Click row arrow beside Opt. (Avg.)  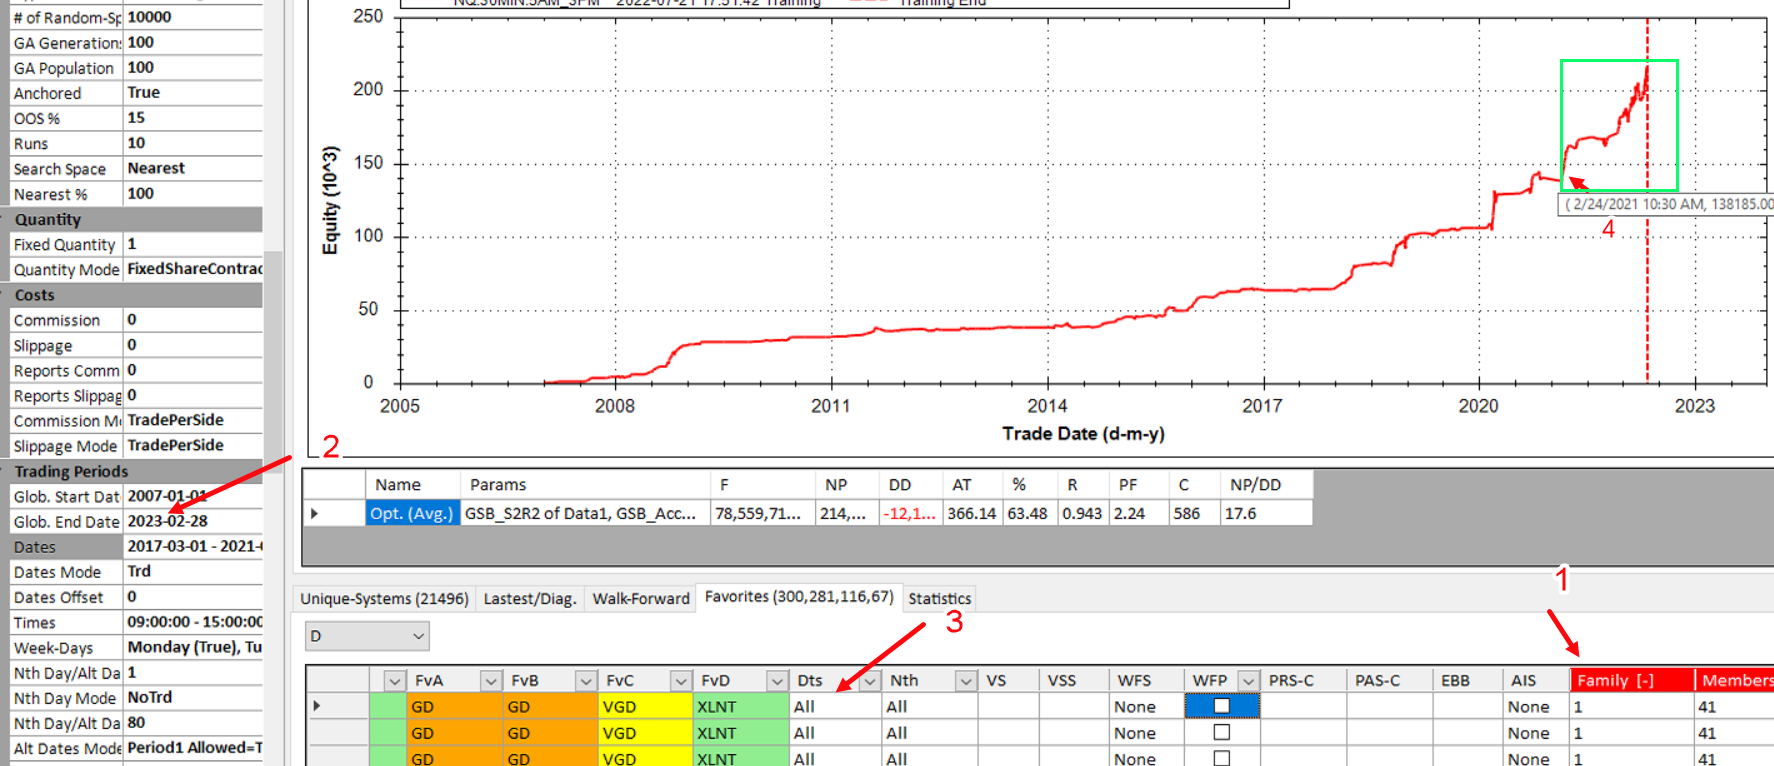pyautogui.click(x=315, y=513)
